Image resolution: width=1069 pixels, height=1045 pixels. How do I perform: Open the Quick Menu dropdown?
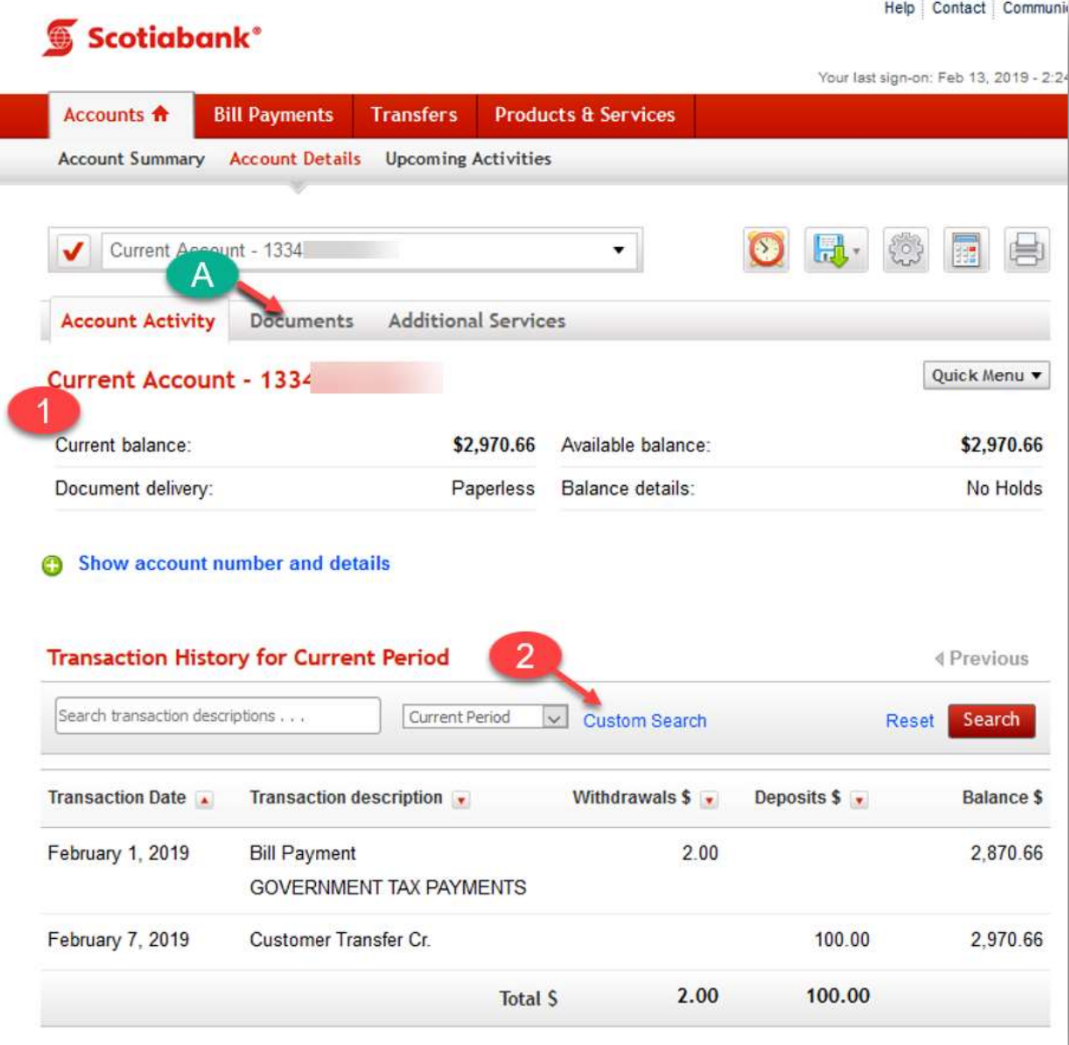986,376
